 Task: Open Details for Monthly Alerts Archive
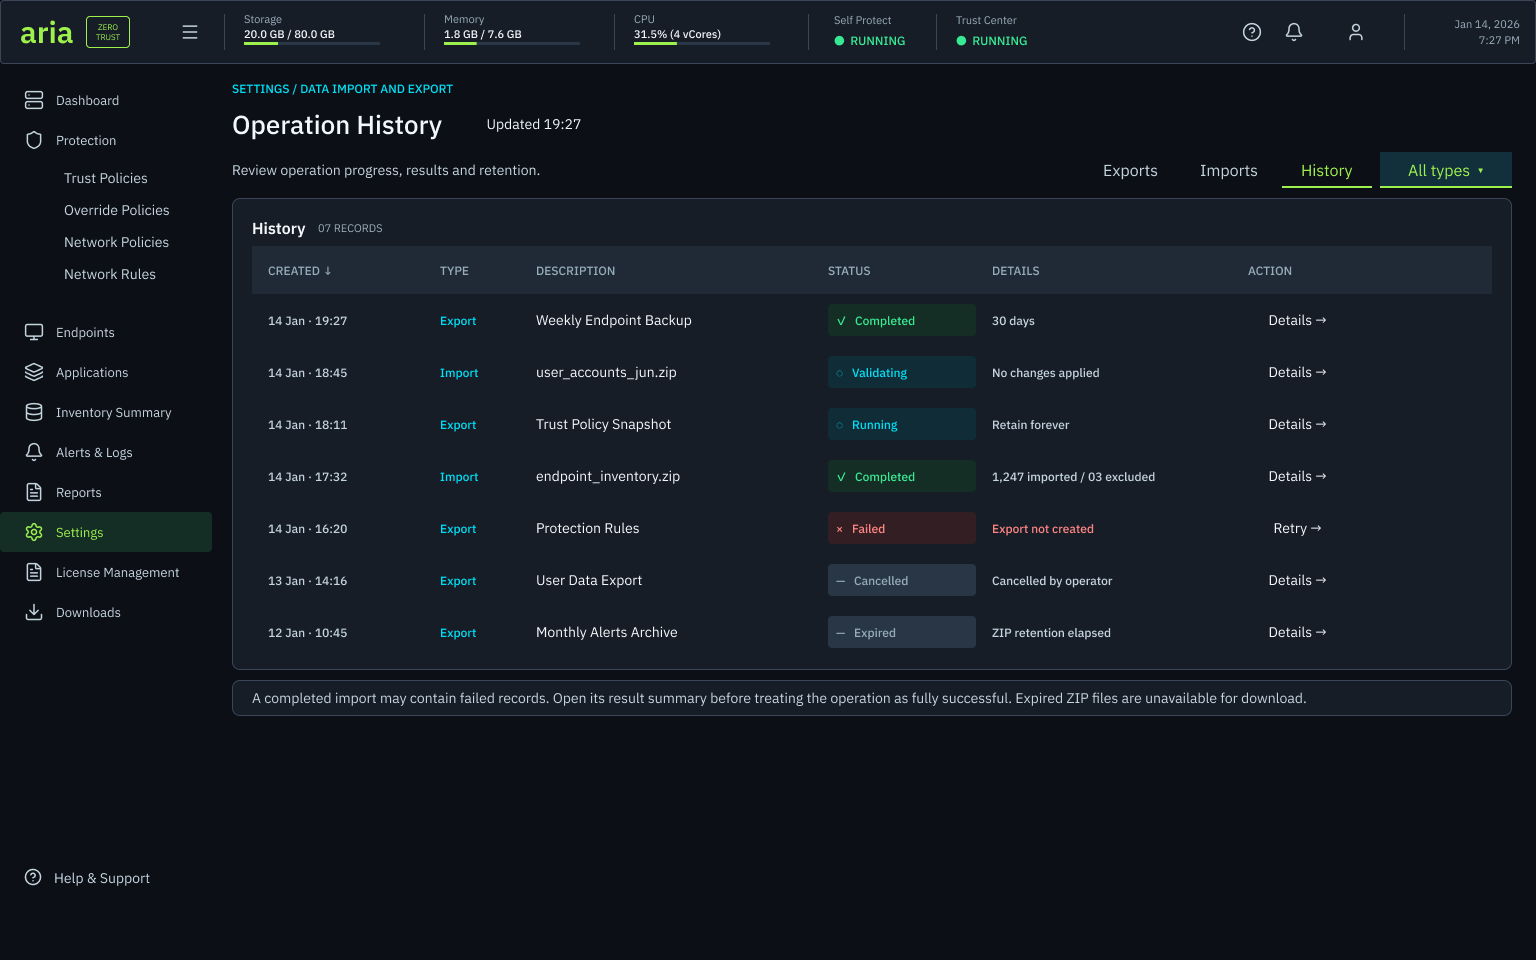click(x=1297, y=632)
